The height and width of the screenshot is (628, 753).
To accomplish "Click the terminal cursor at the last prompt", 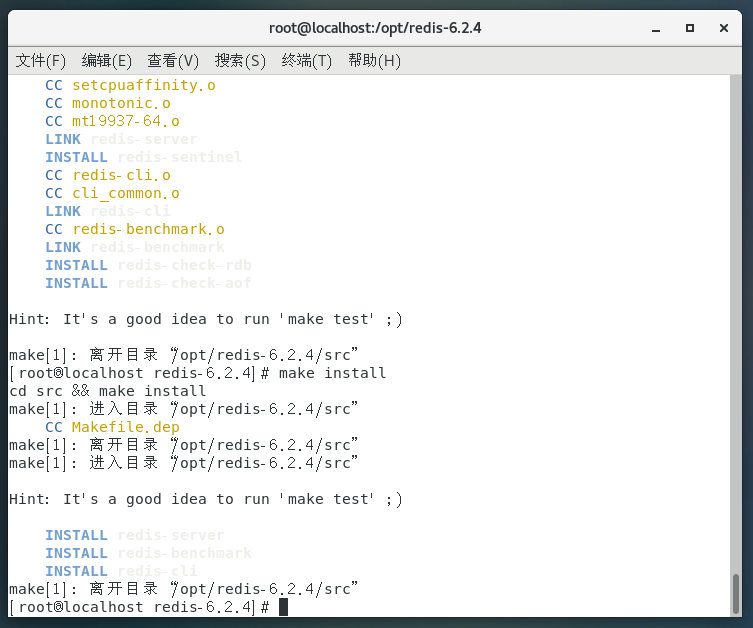I will [283, 607].
